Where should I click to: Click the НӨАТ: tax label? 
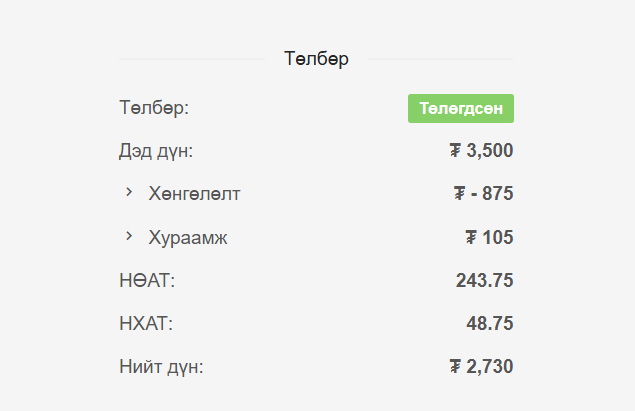tap(147, 281)
